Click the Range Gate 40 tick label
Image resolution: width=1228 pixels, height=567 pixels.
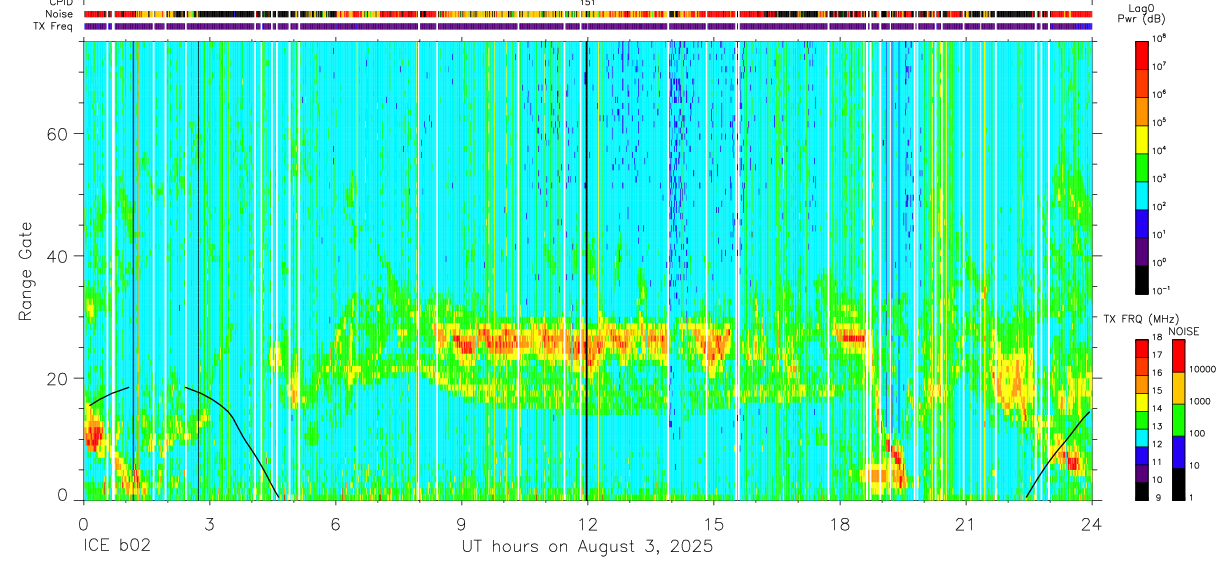[58, 256]
